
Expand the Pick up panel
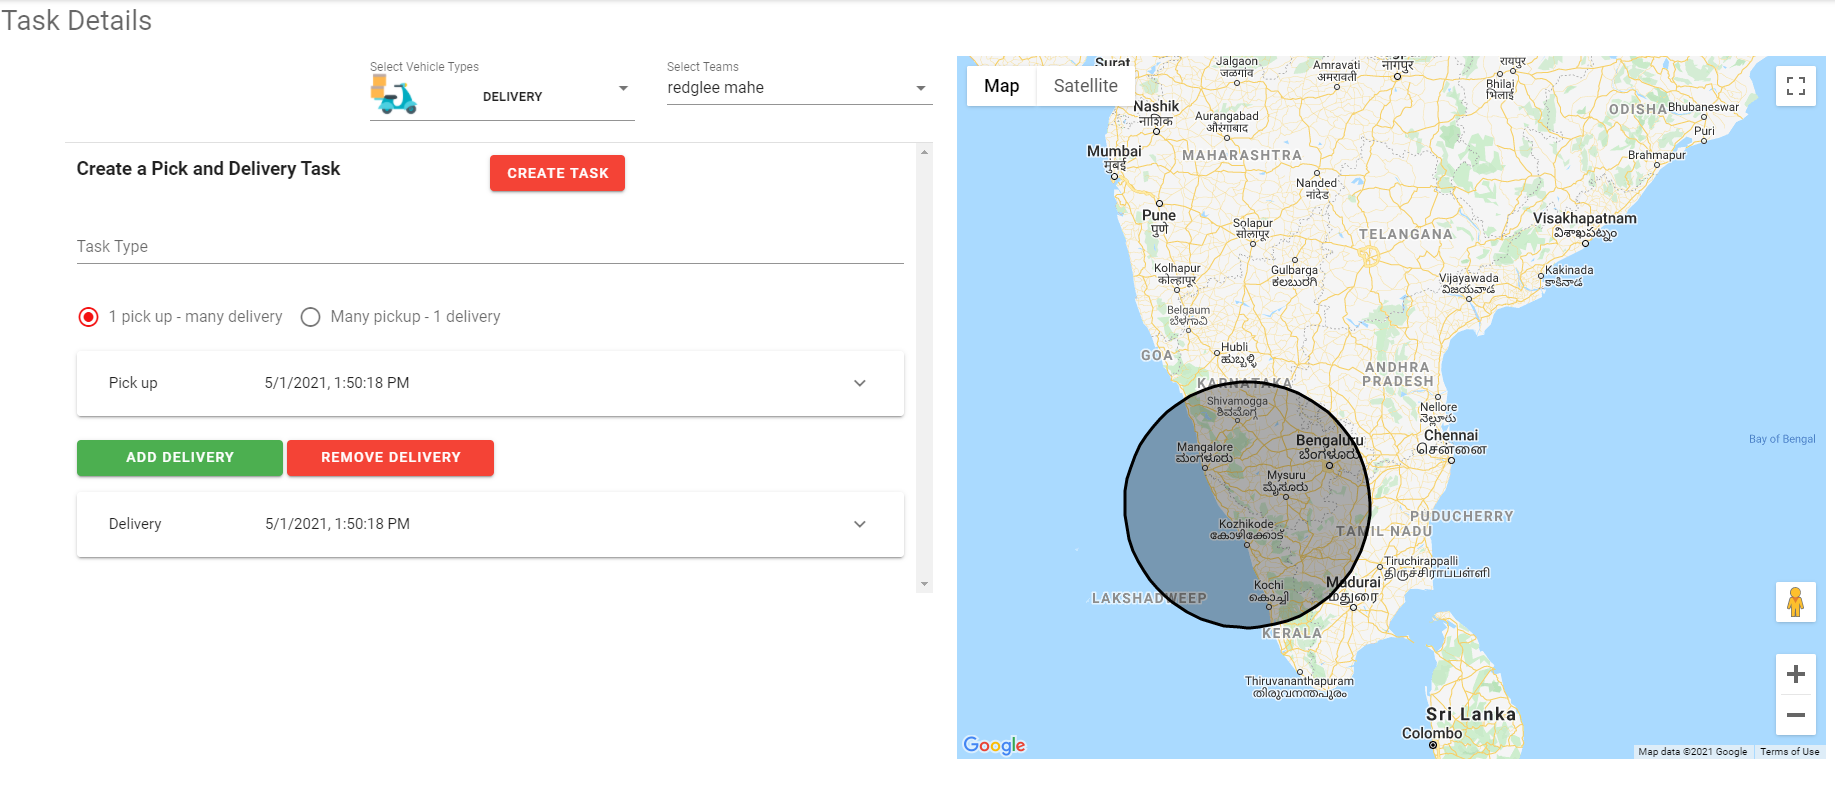coord(859,383)
